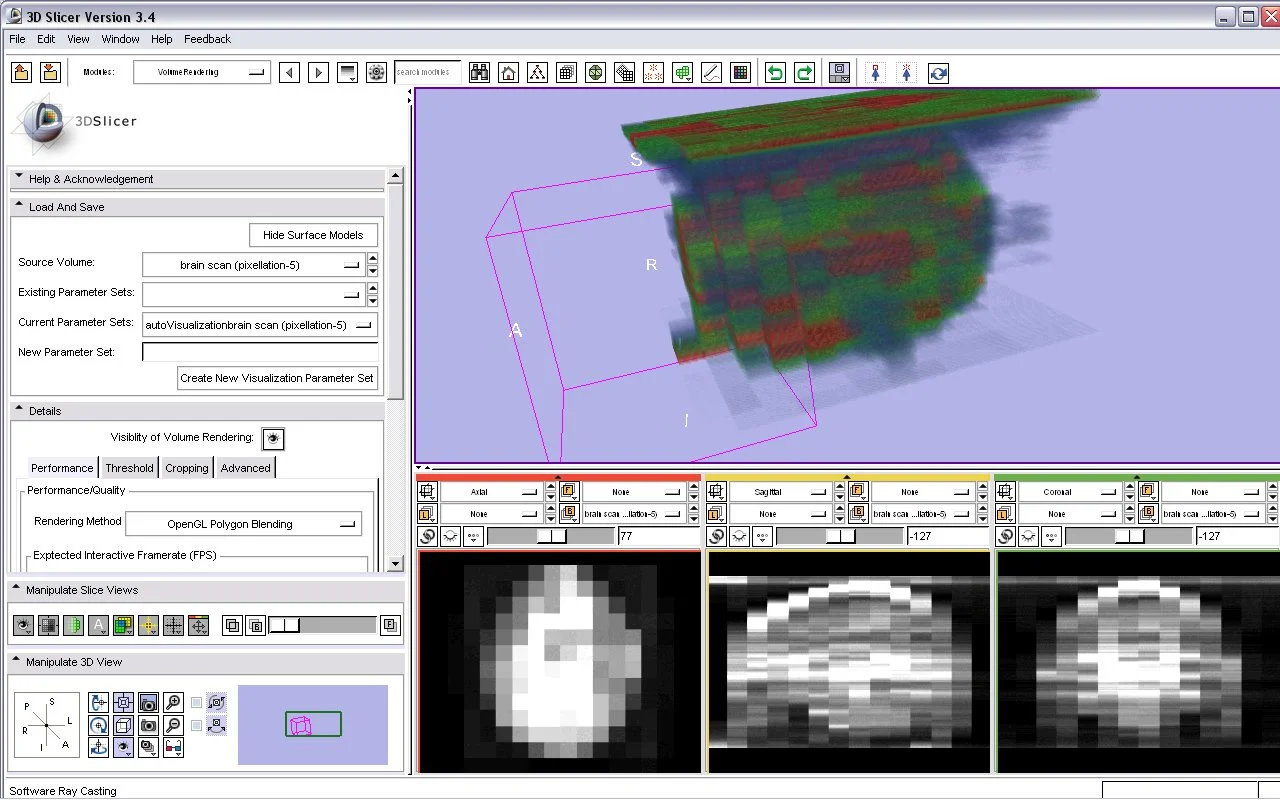Viewport: 1280px width, 800px height.
Task: Click the search modules input field
Action: (x=427, y=72)
